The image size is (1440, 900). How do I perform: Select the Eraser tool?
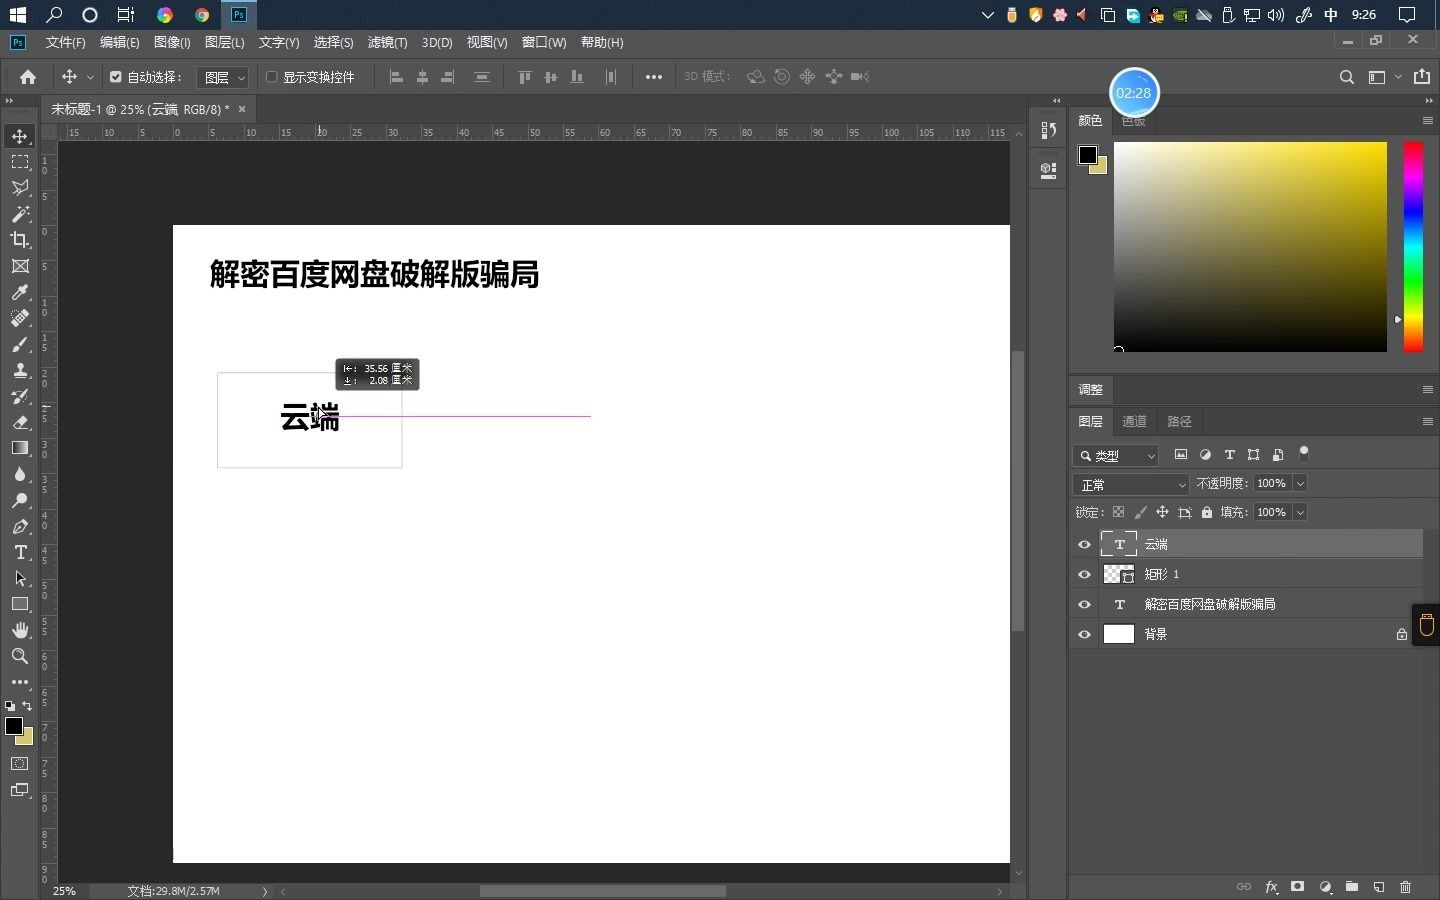(x=20, y=422)
